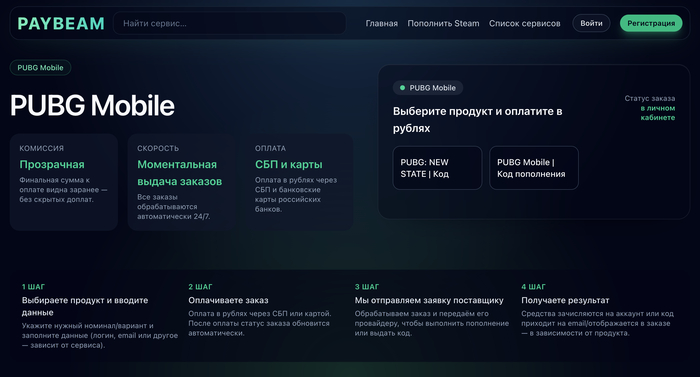The image size is (700, 377).
Task: Click the "Все заказы обрабатываются автоматически 24/7." text
Action: point(174,207)
